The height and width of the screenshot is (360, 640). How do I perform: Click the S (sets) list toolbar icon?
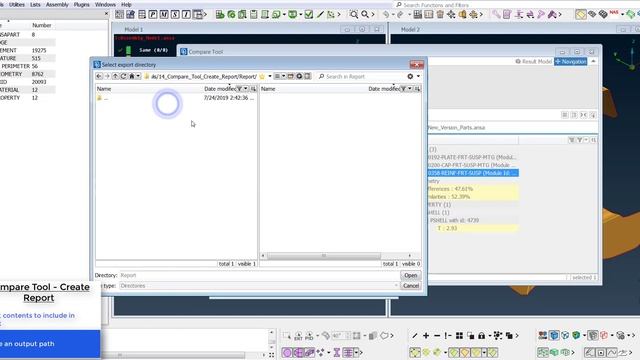tap(175, 15)
